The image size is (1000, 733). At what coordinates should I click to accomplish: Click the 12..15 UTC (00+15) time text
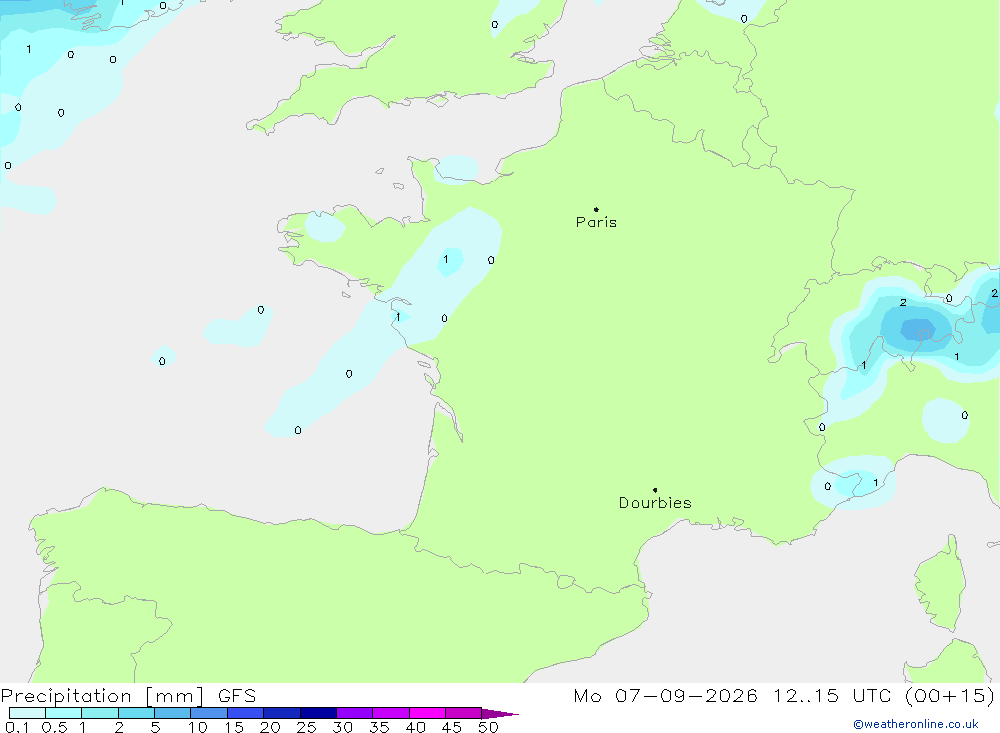click(883, 695)
